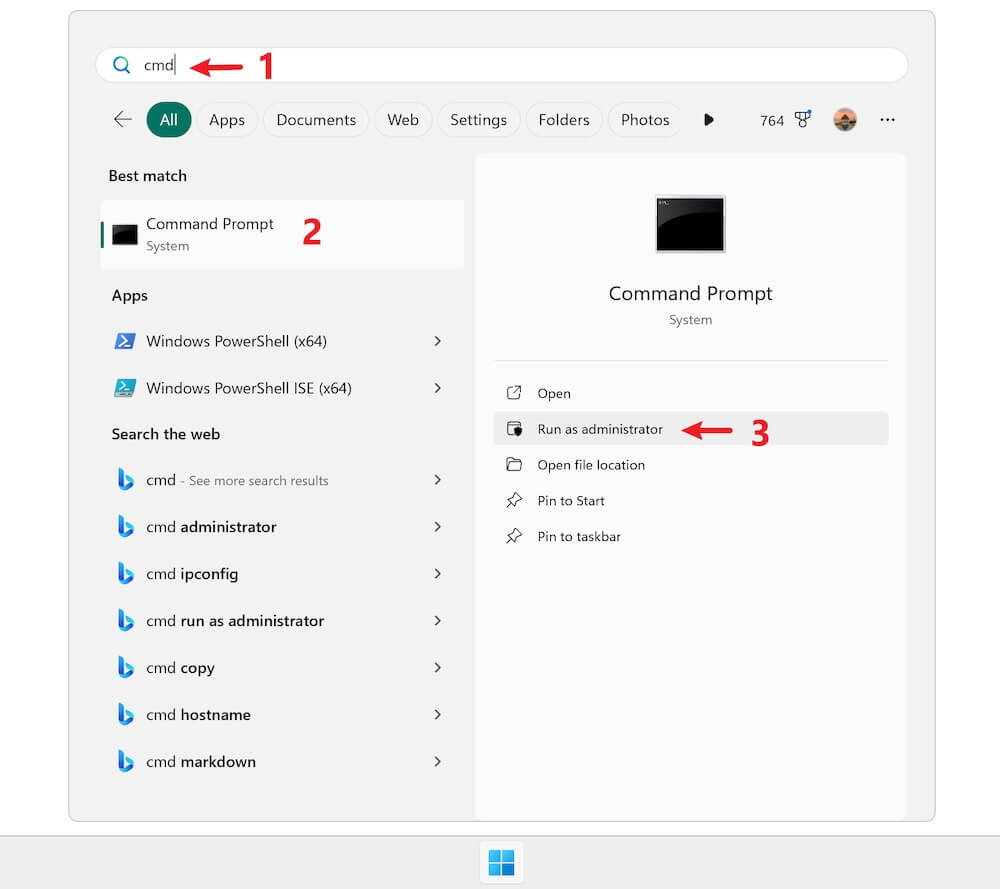Click the Bing icon beside cmd markdown
Viewport: 1000px width, 889px height.
pyautogui.click(x=126, y=761)
